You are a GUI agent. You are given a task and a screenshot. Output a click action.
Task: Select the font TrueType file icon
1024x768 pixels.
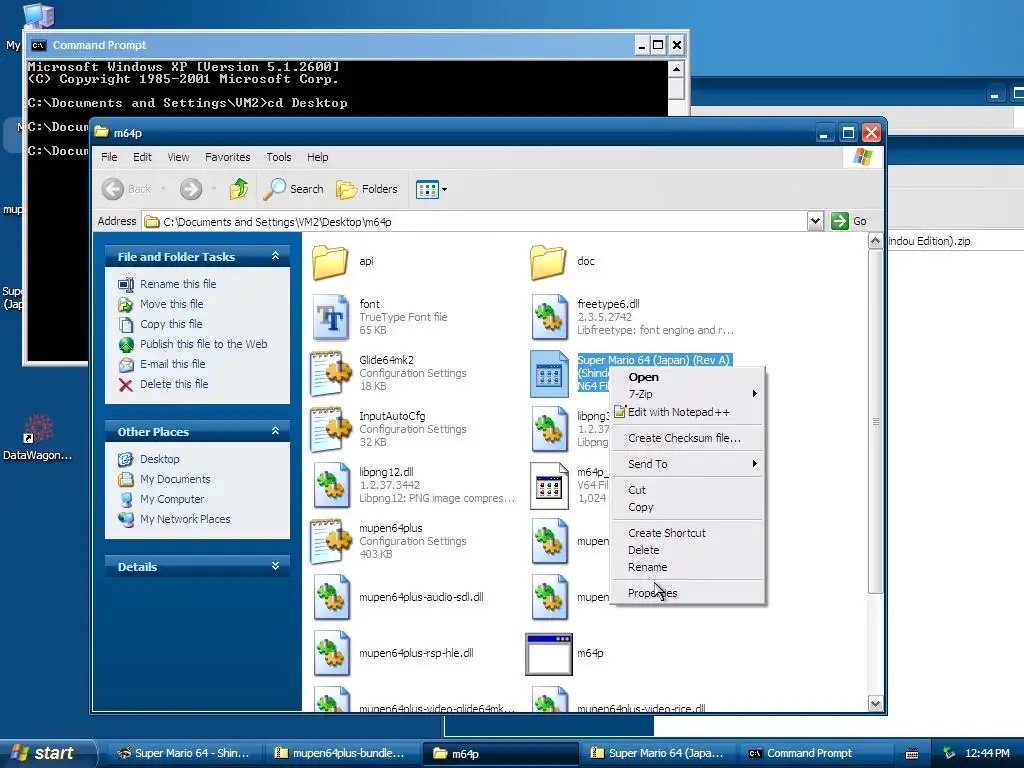coord(331,317)
